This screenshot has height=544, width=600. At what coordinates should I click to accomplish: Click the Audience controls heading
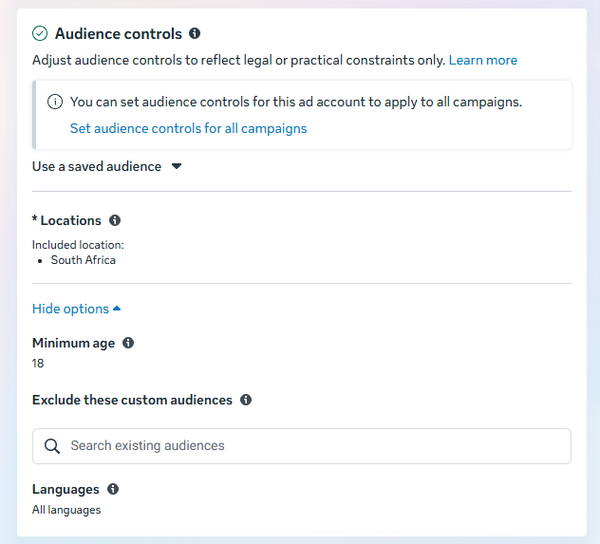(x=118, y=34)
